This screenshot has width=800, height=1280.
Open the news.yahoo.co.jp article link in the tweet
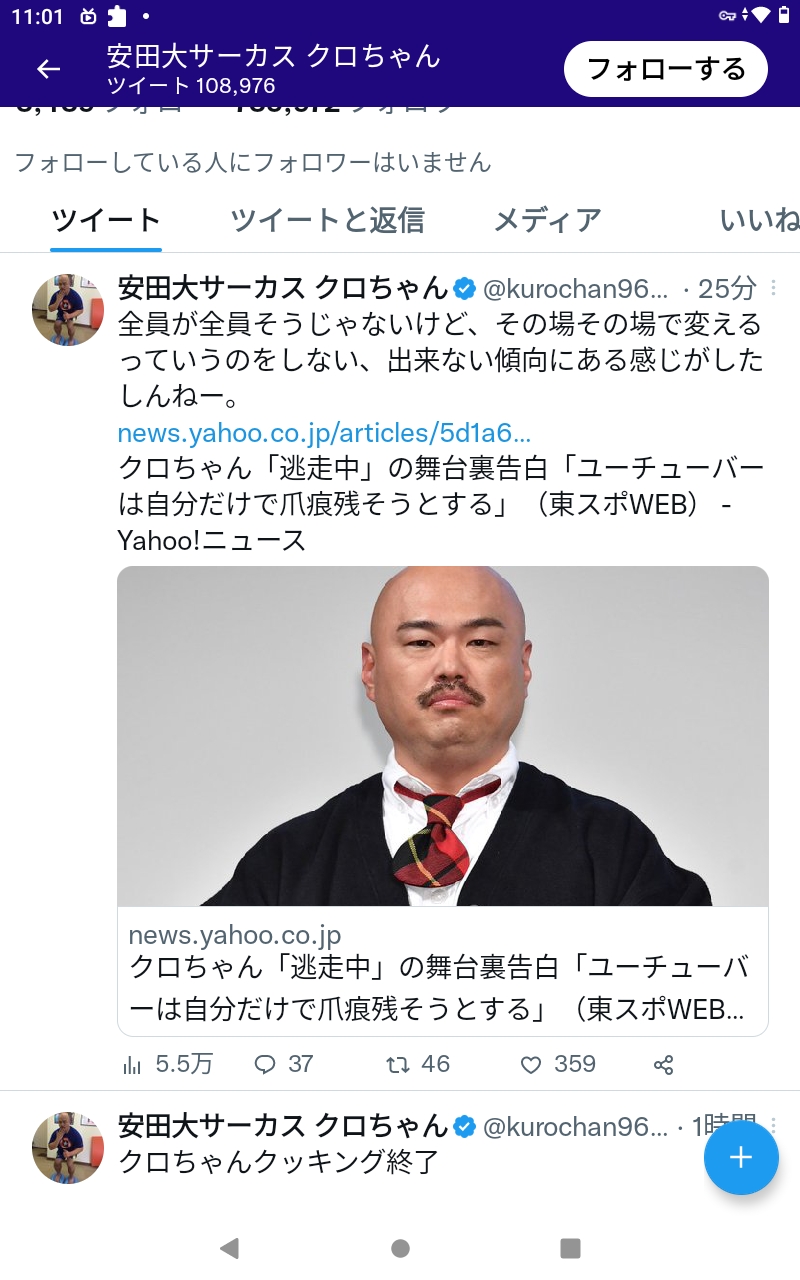[x=324, y=433]
